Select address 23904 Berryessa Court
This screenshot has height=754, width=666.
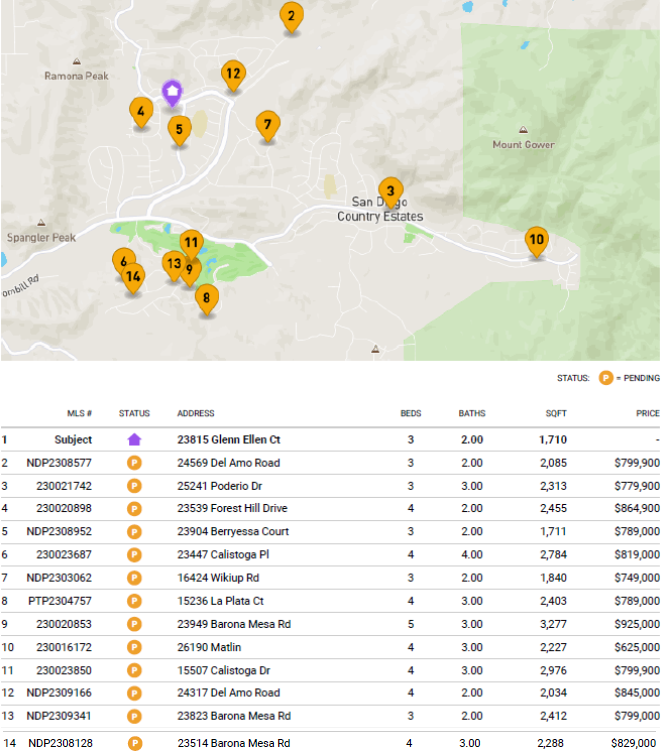(x=233, y=531)
